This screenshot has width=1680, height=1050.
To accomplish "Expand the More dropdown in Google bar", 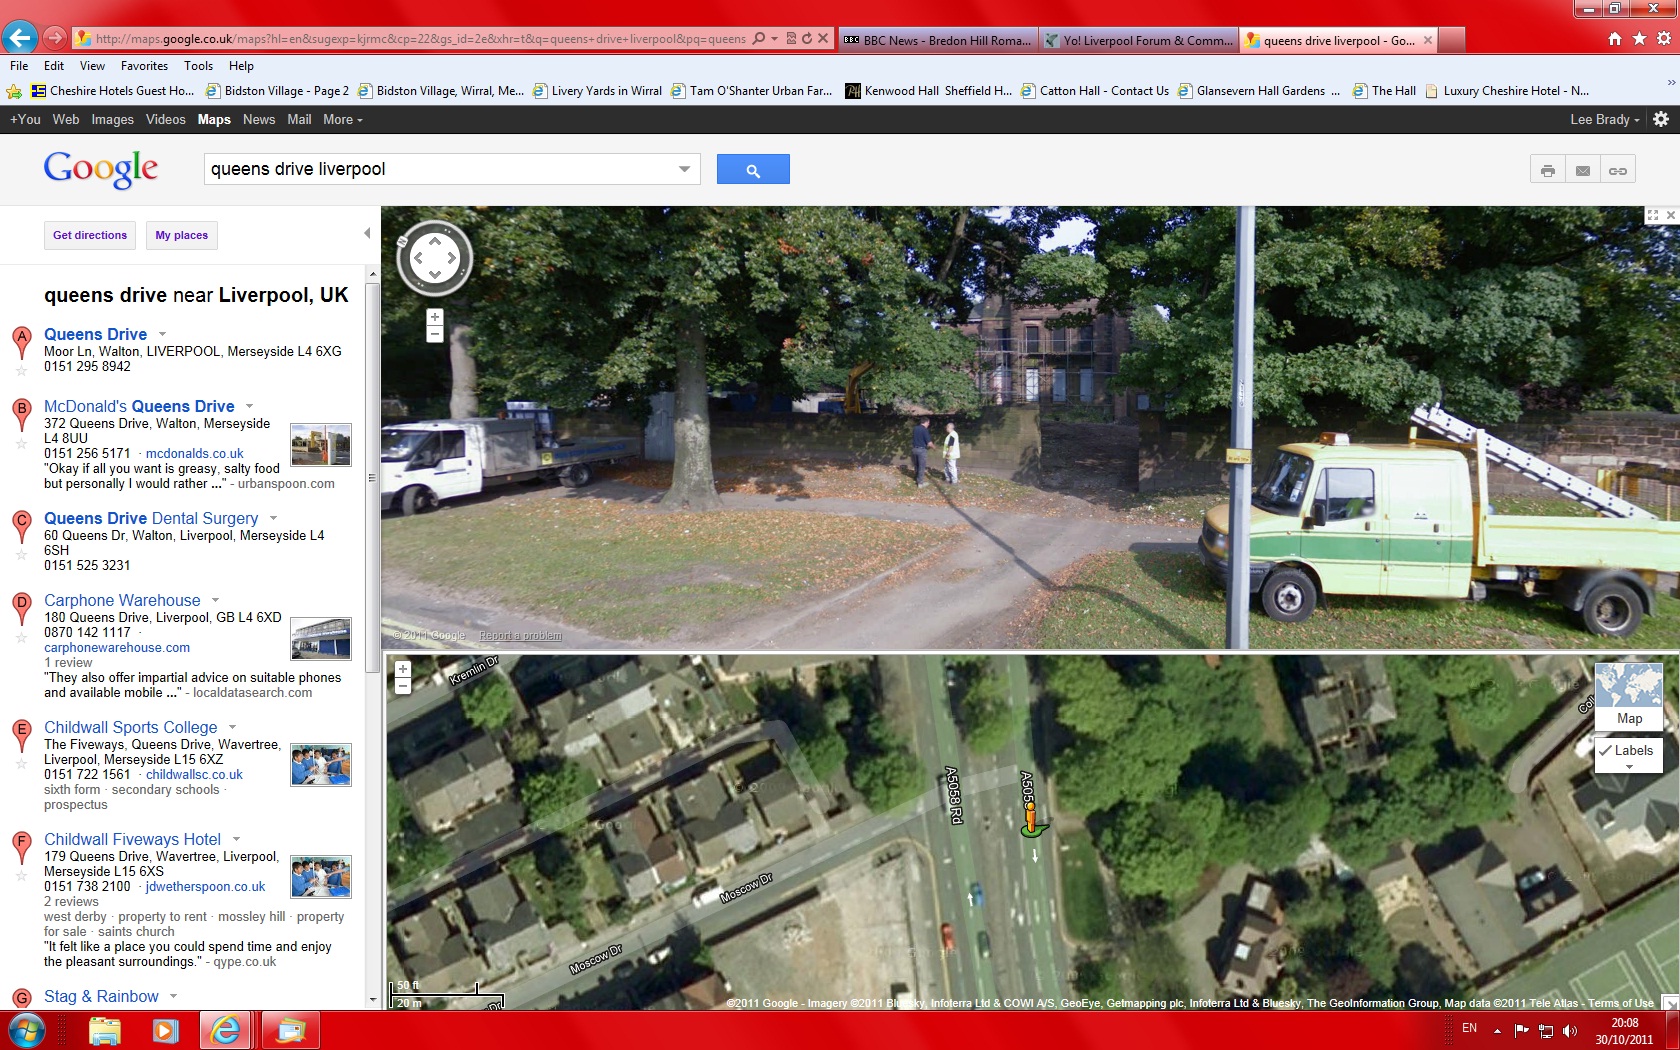I will pyautogui.click(x=342, y=119).
